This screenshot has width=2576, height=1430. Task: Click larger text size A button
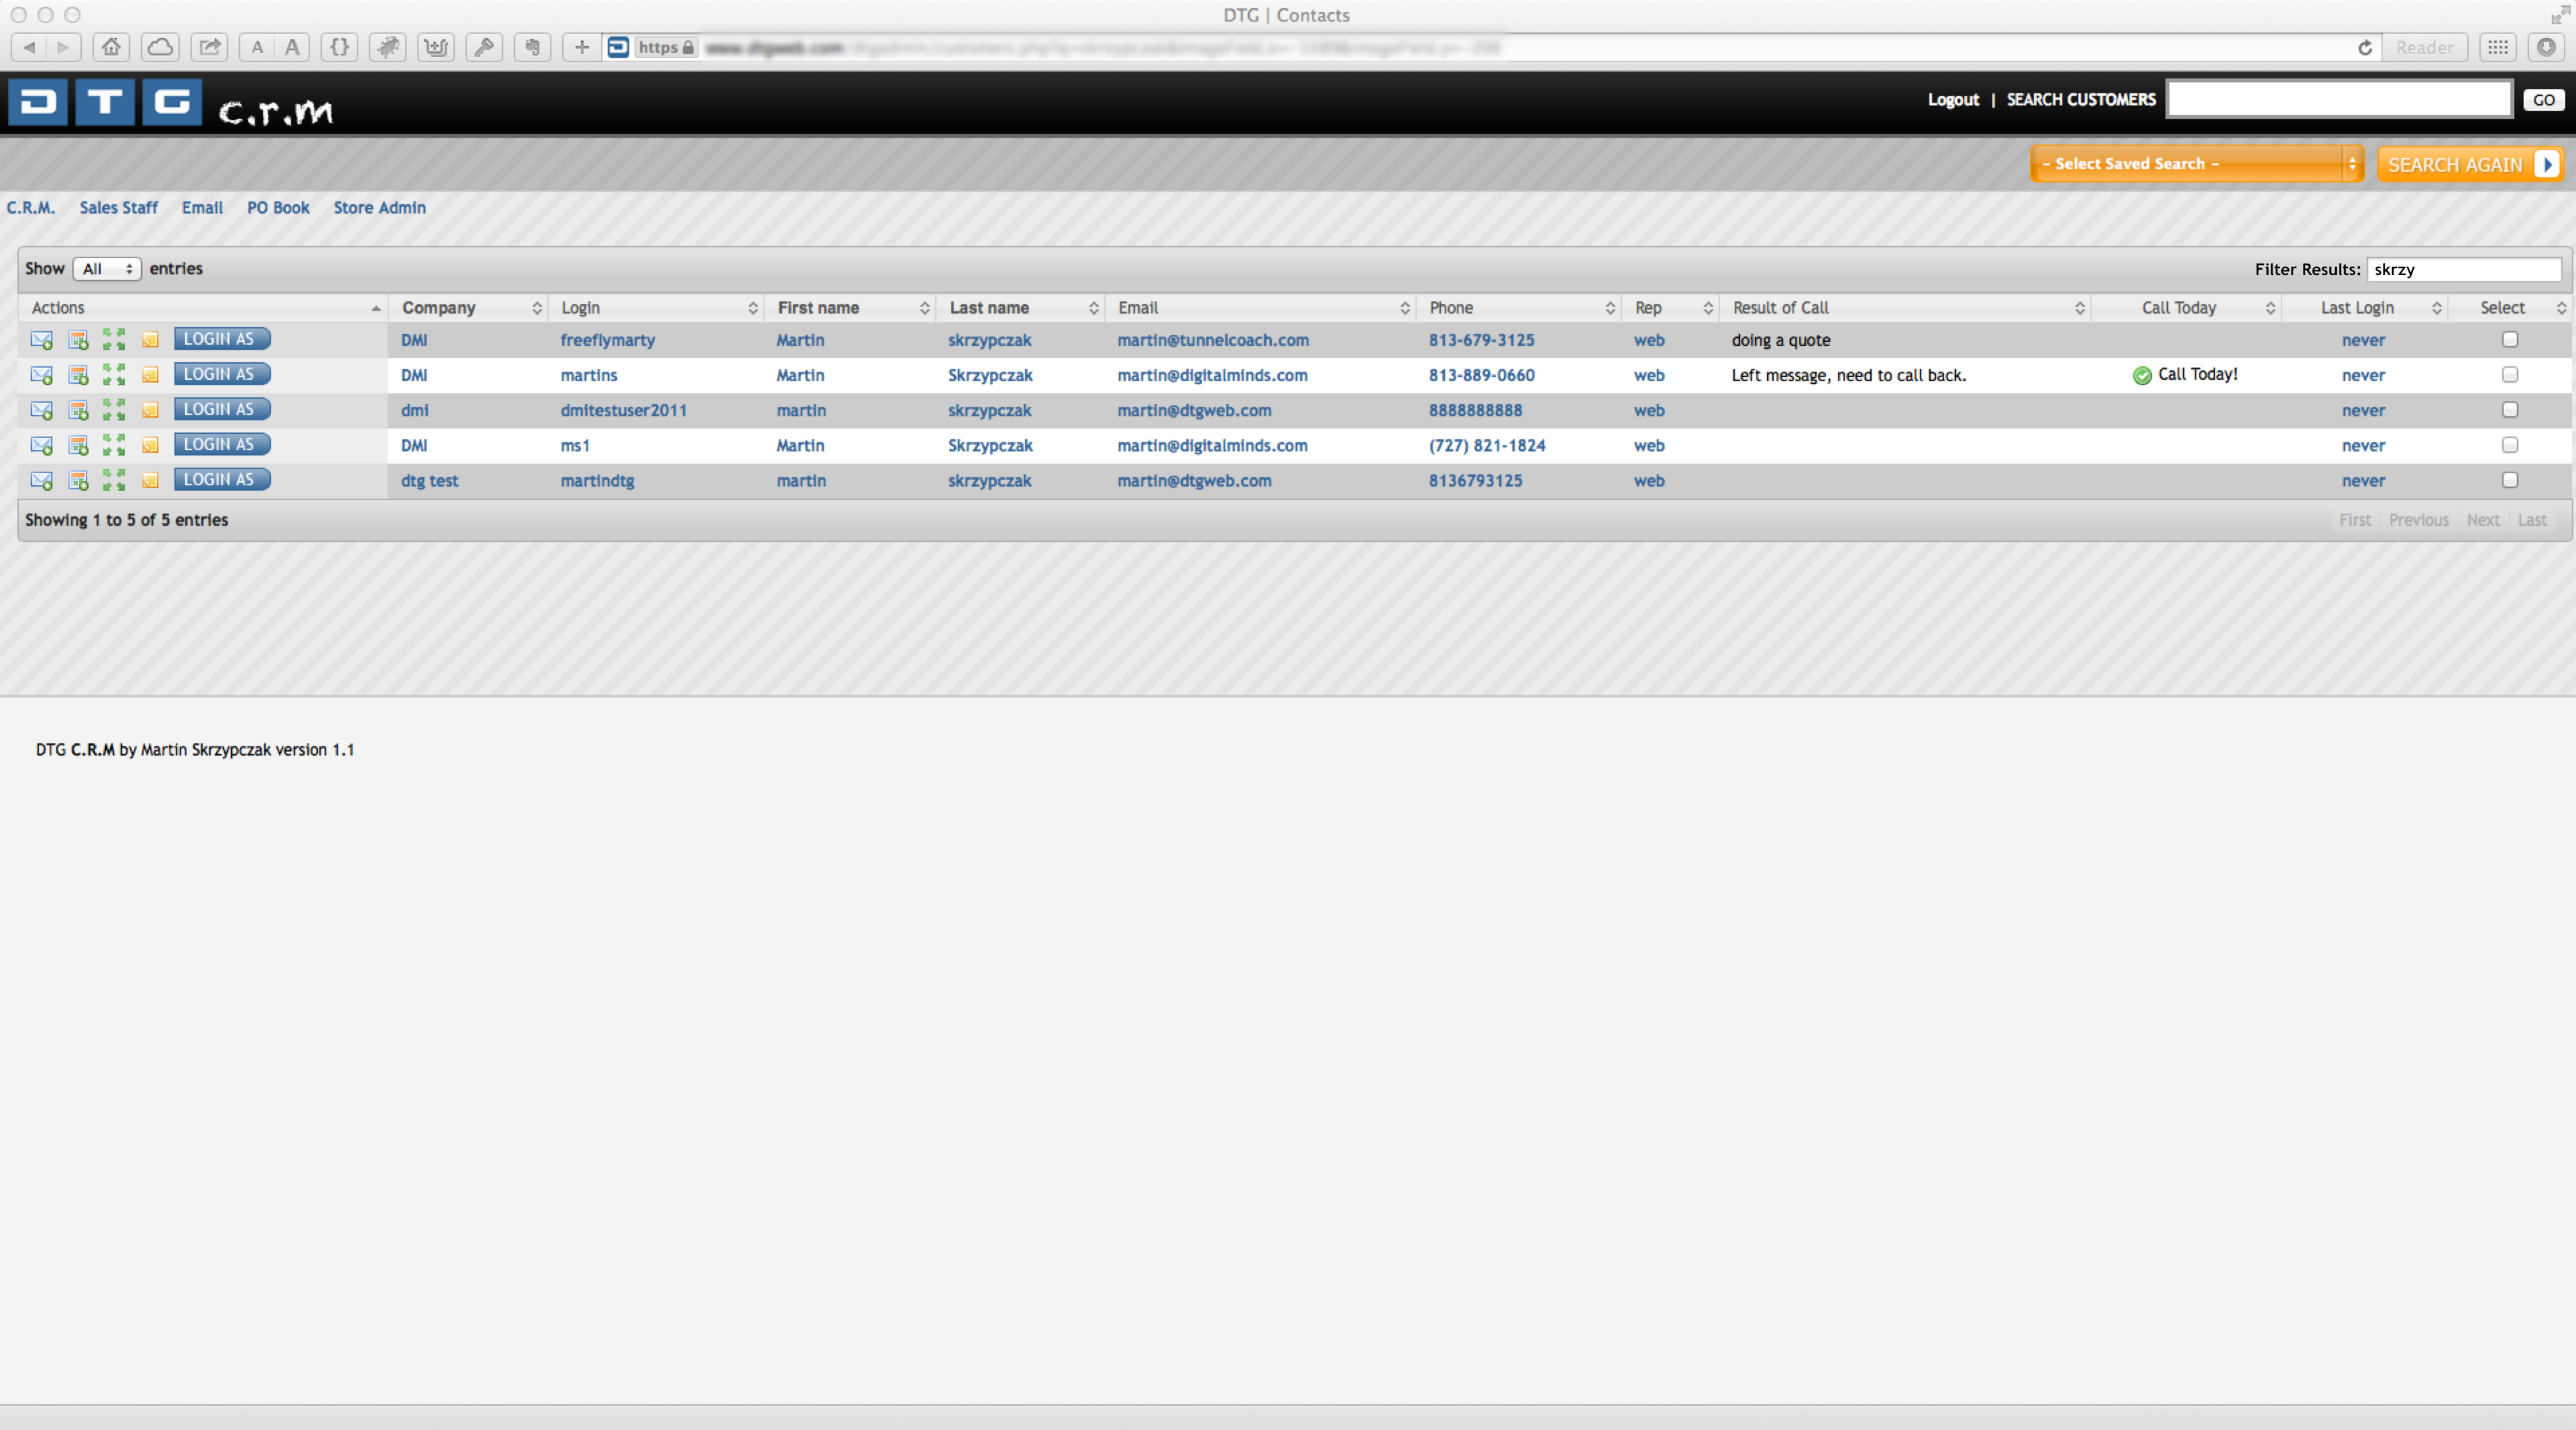click(x=292, y=47)
